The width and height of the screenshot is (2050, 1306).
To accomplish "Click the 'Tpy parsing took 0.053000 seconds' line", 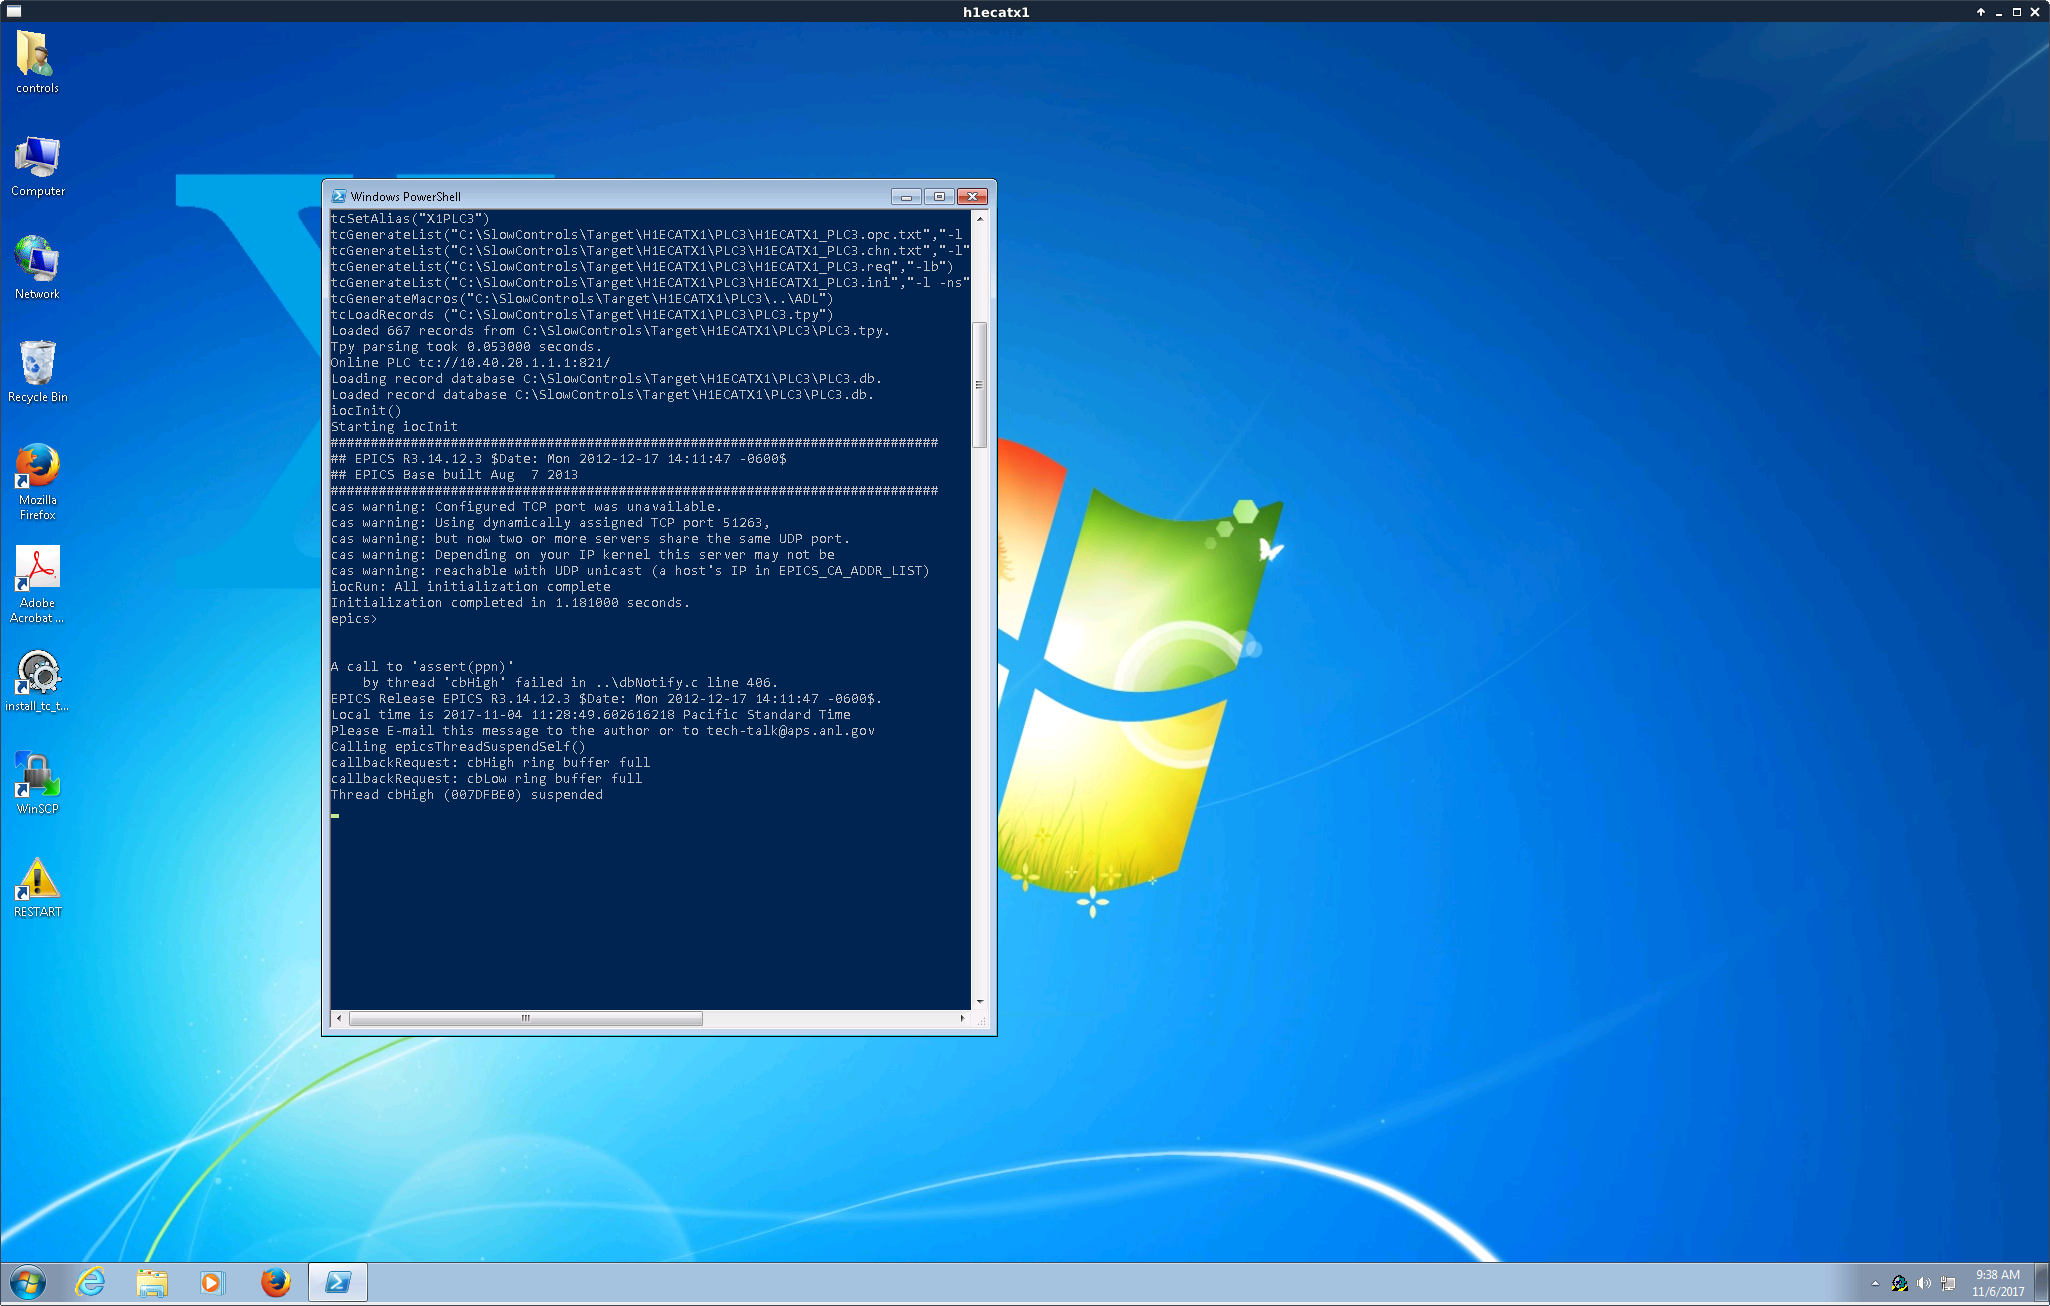I will click(467, 347).
